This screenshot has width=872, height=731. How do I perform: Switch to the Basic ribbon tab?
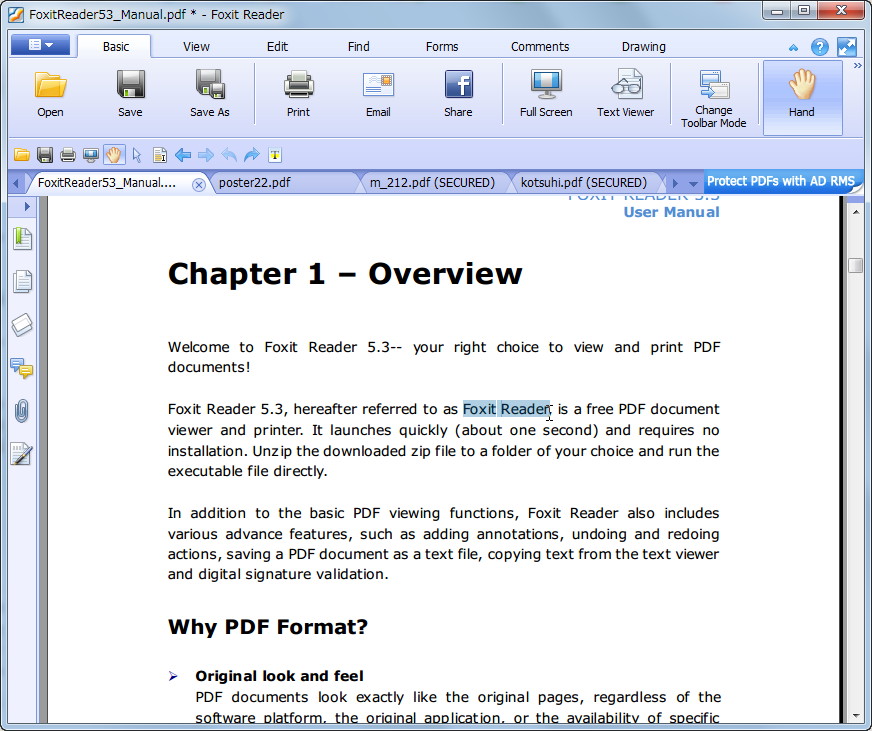[116, 47]
